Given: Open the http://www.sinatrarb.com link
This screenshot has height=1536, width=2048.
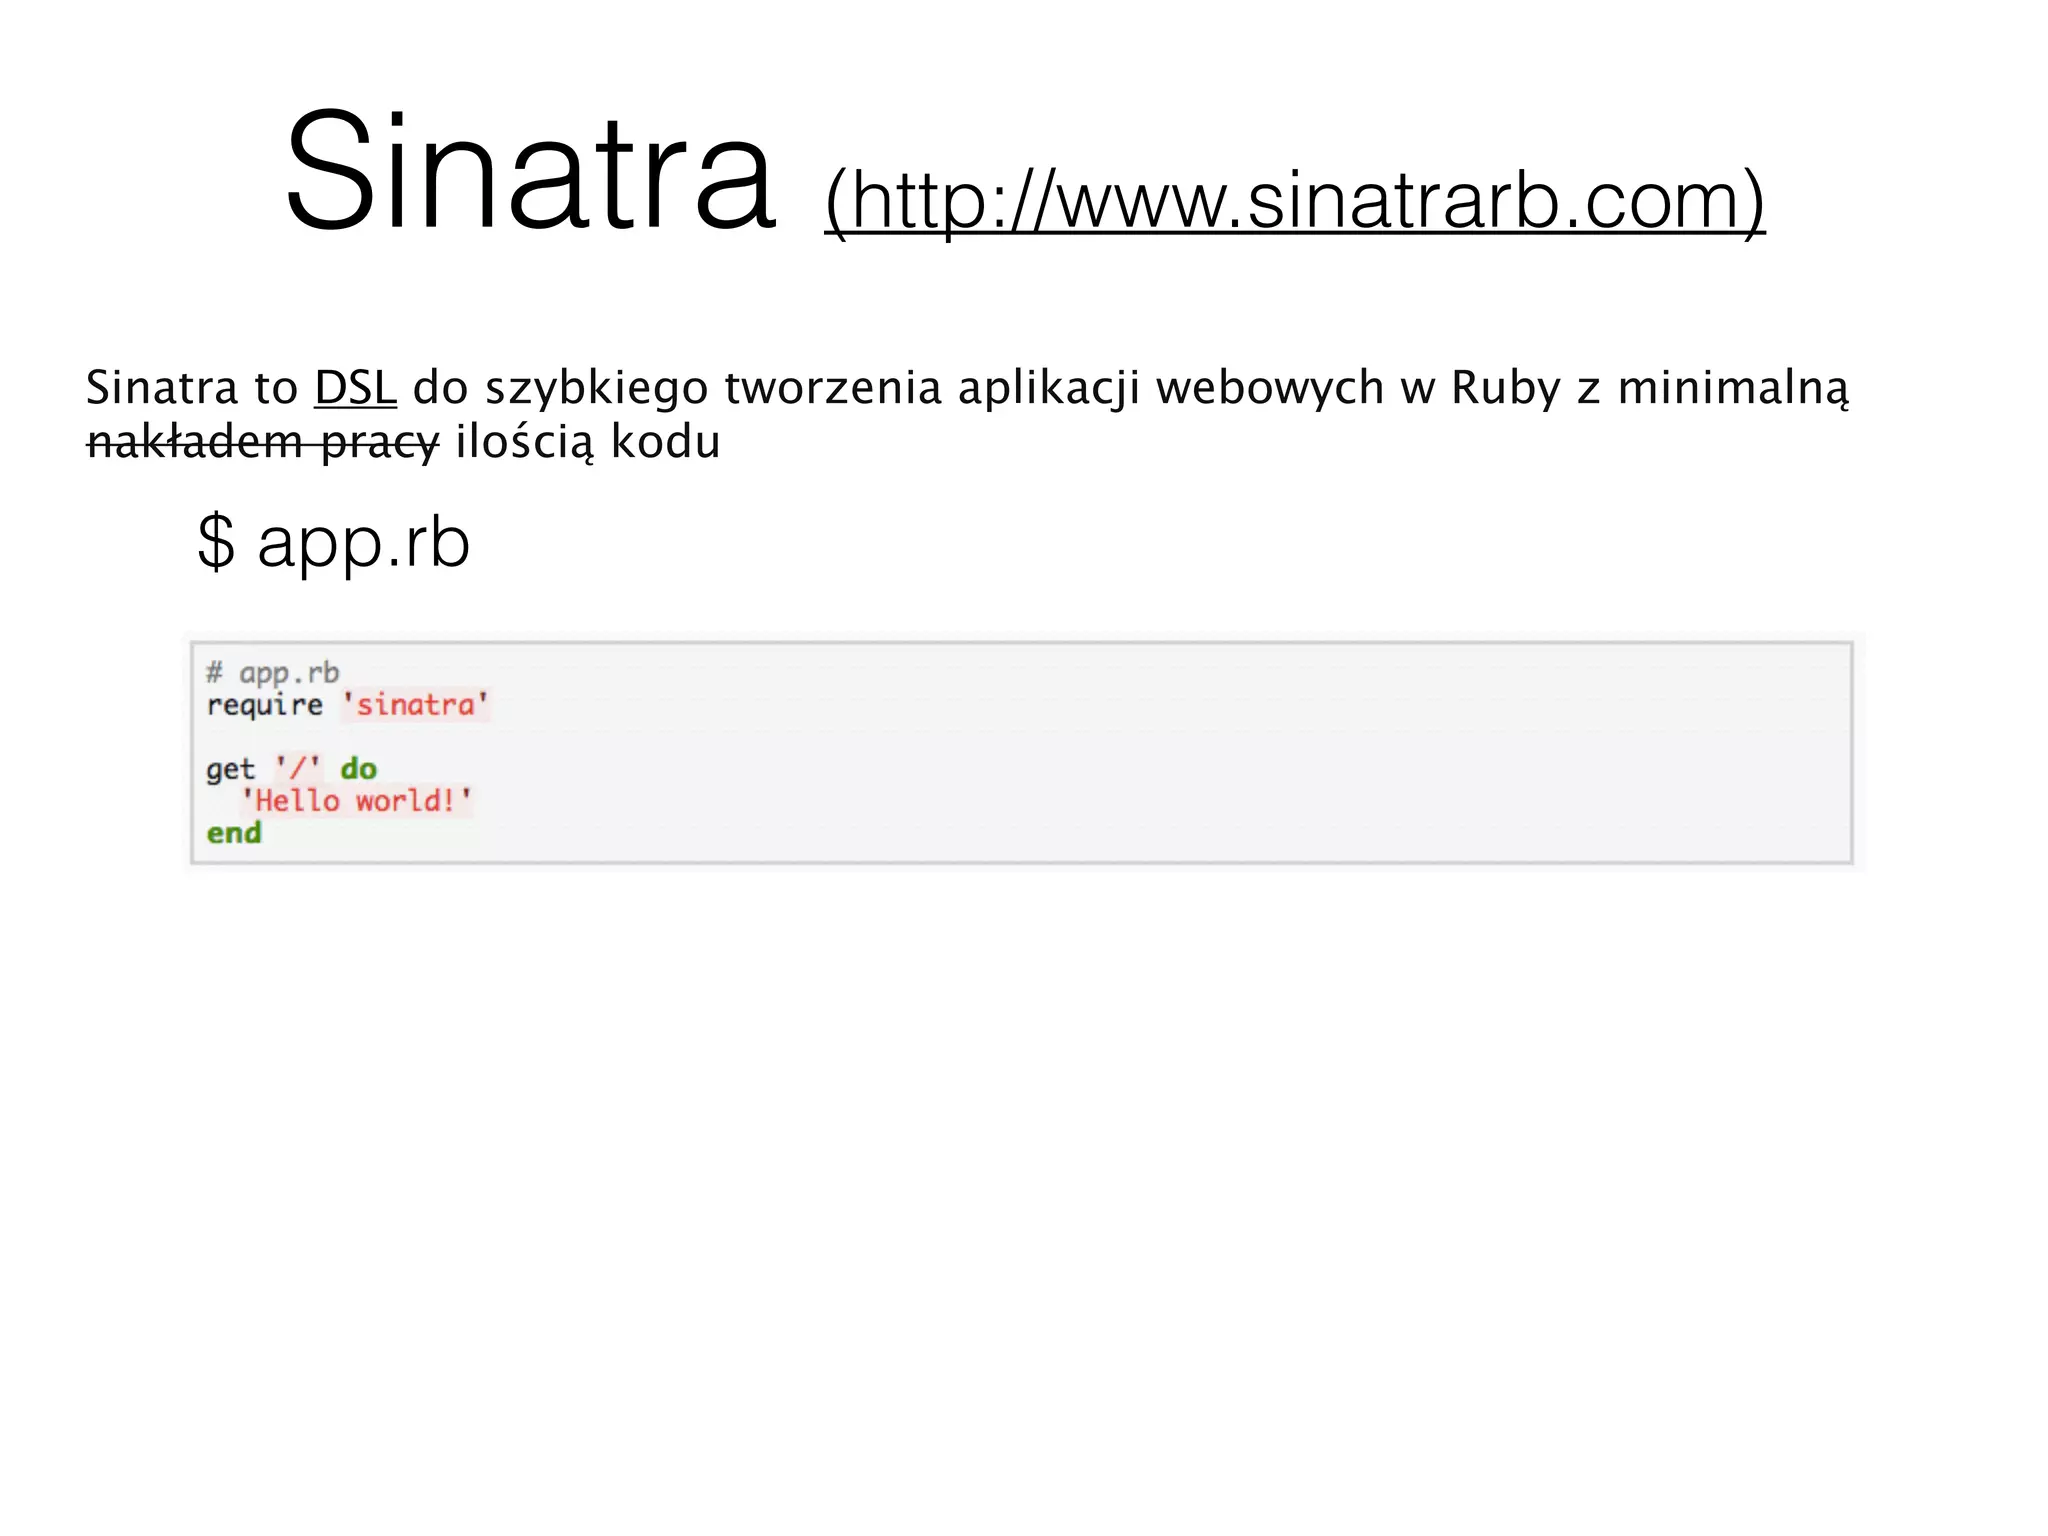Looking at the screenshot, I should (1295, 200).
